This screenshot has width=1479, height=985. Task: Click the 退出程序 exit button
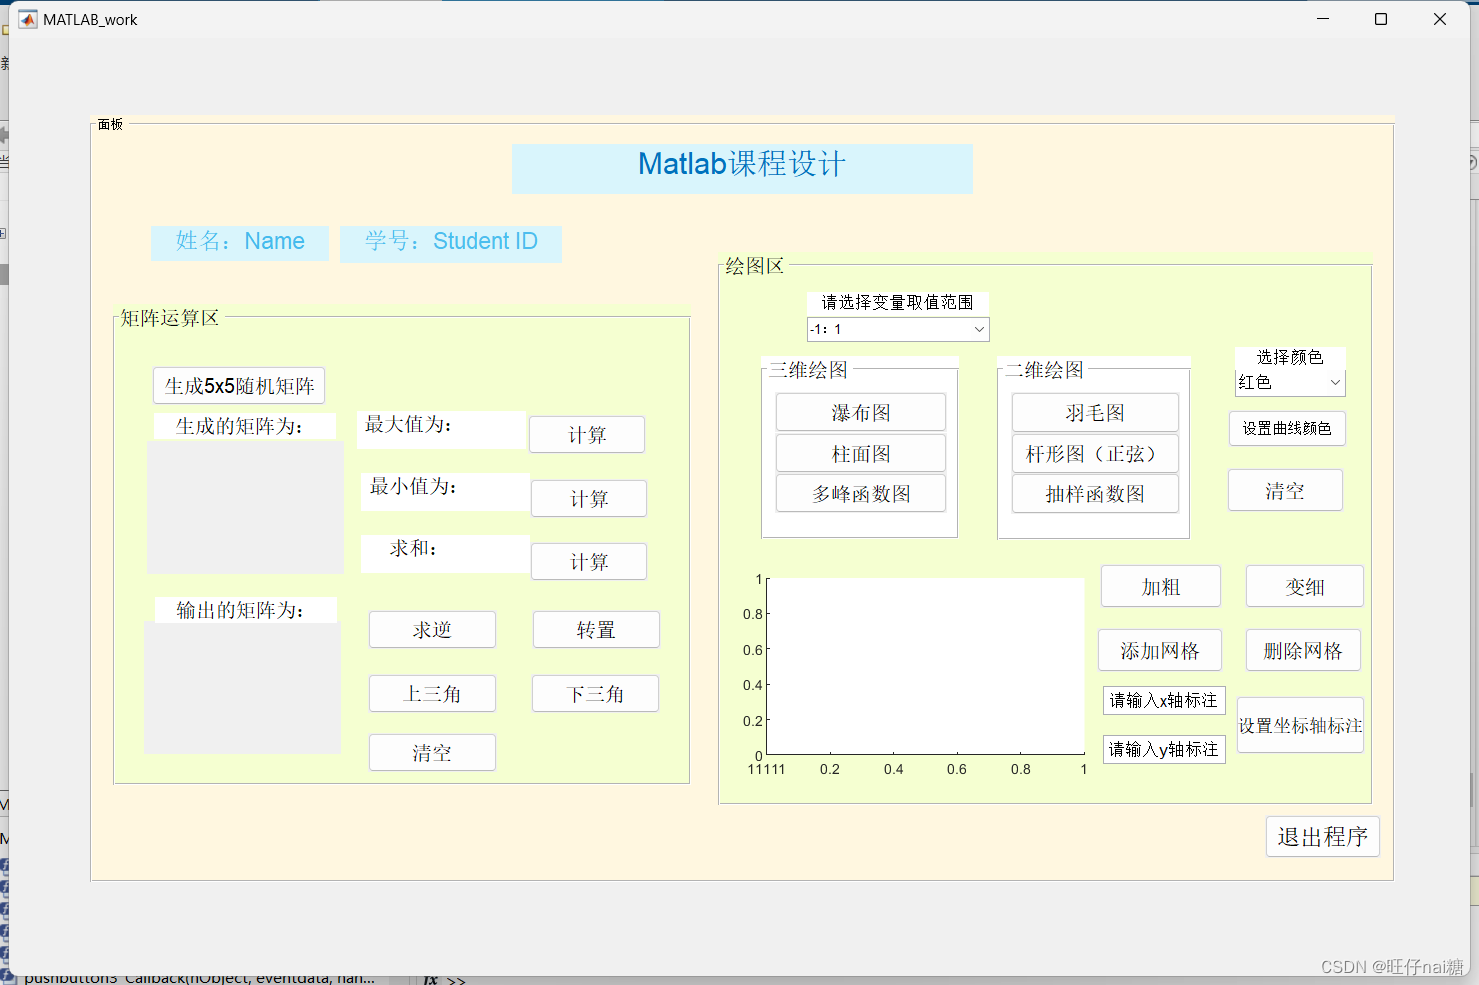pyautogui.click(x=1322, y=836)
